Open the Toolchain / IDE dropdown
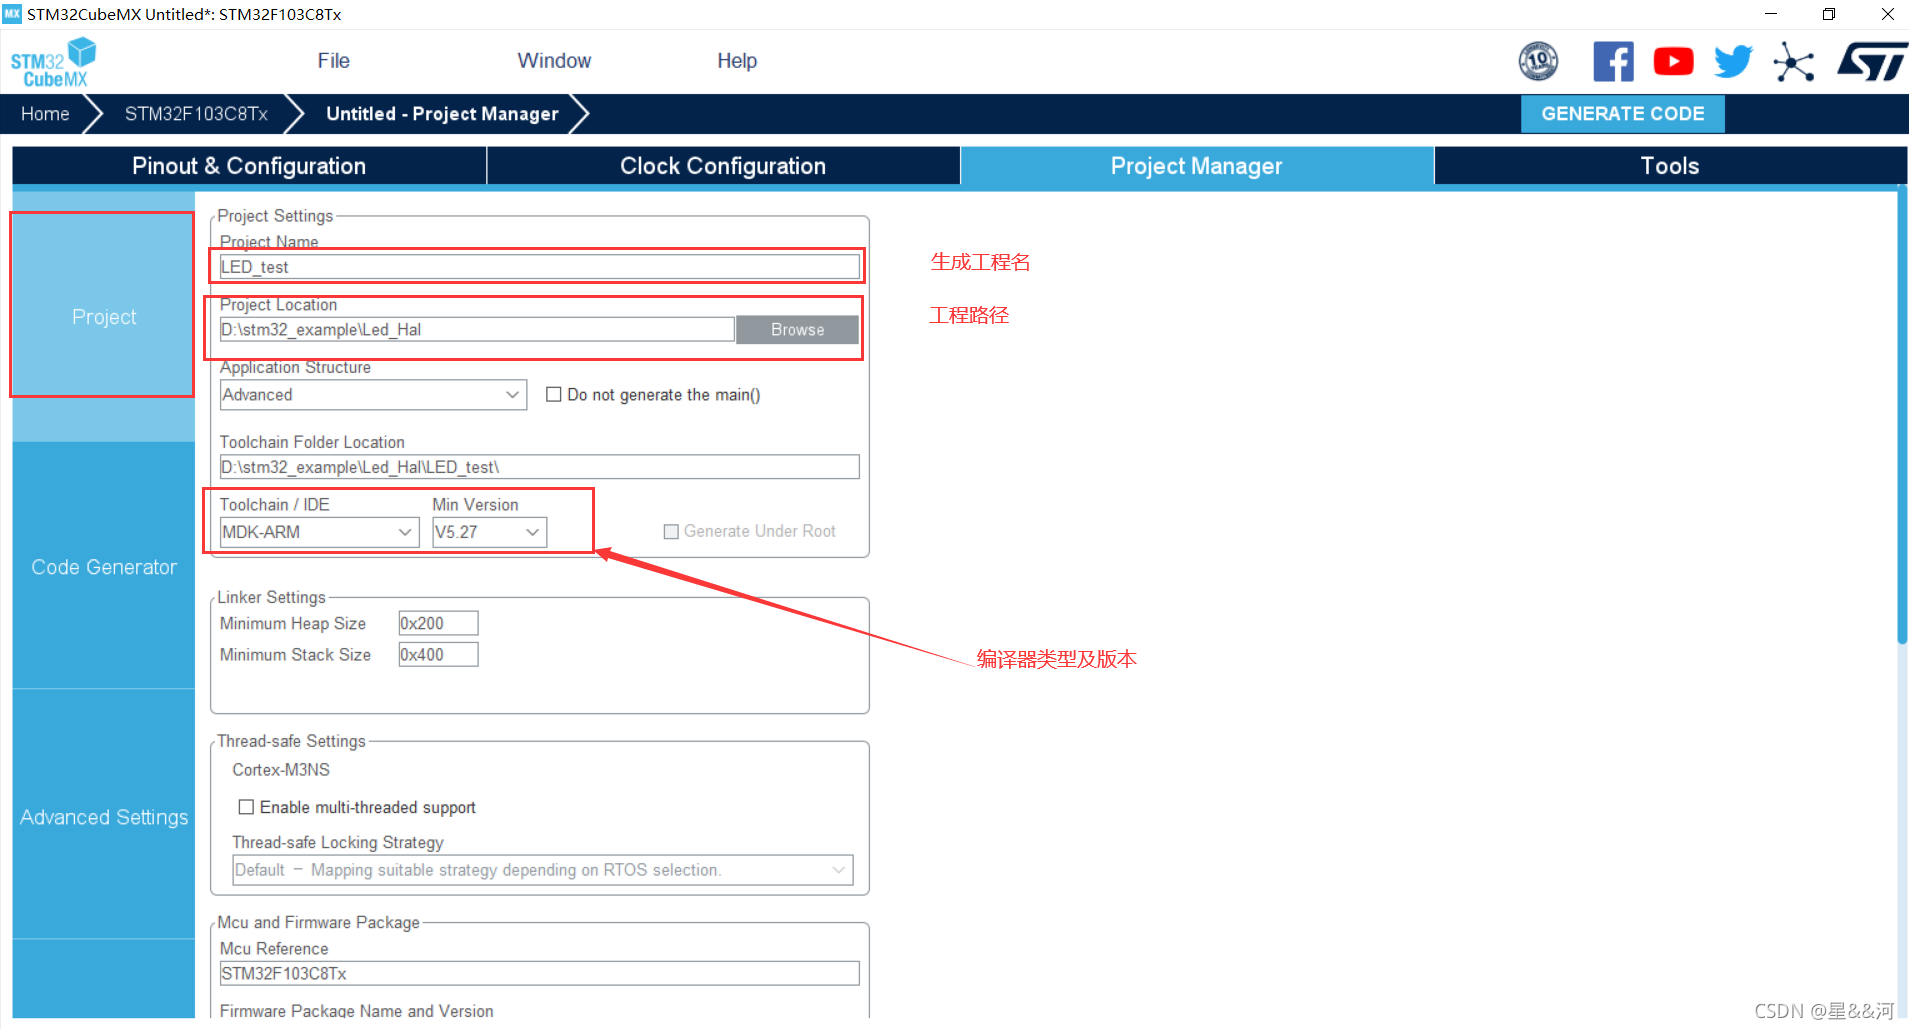1909x1029 pixels. (x=404, y=532)
